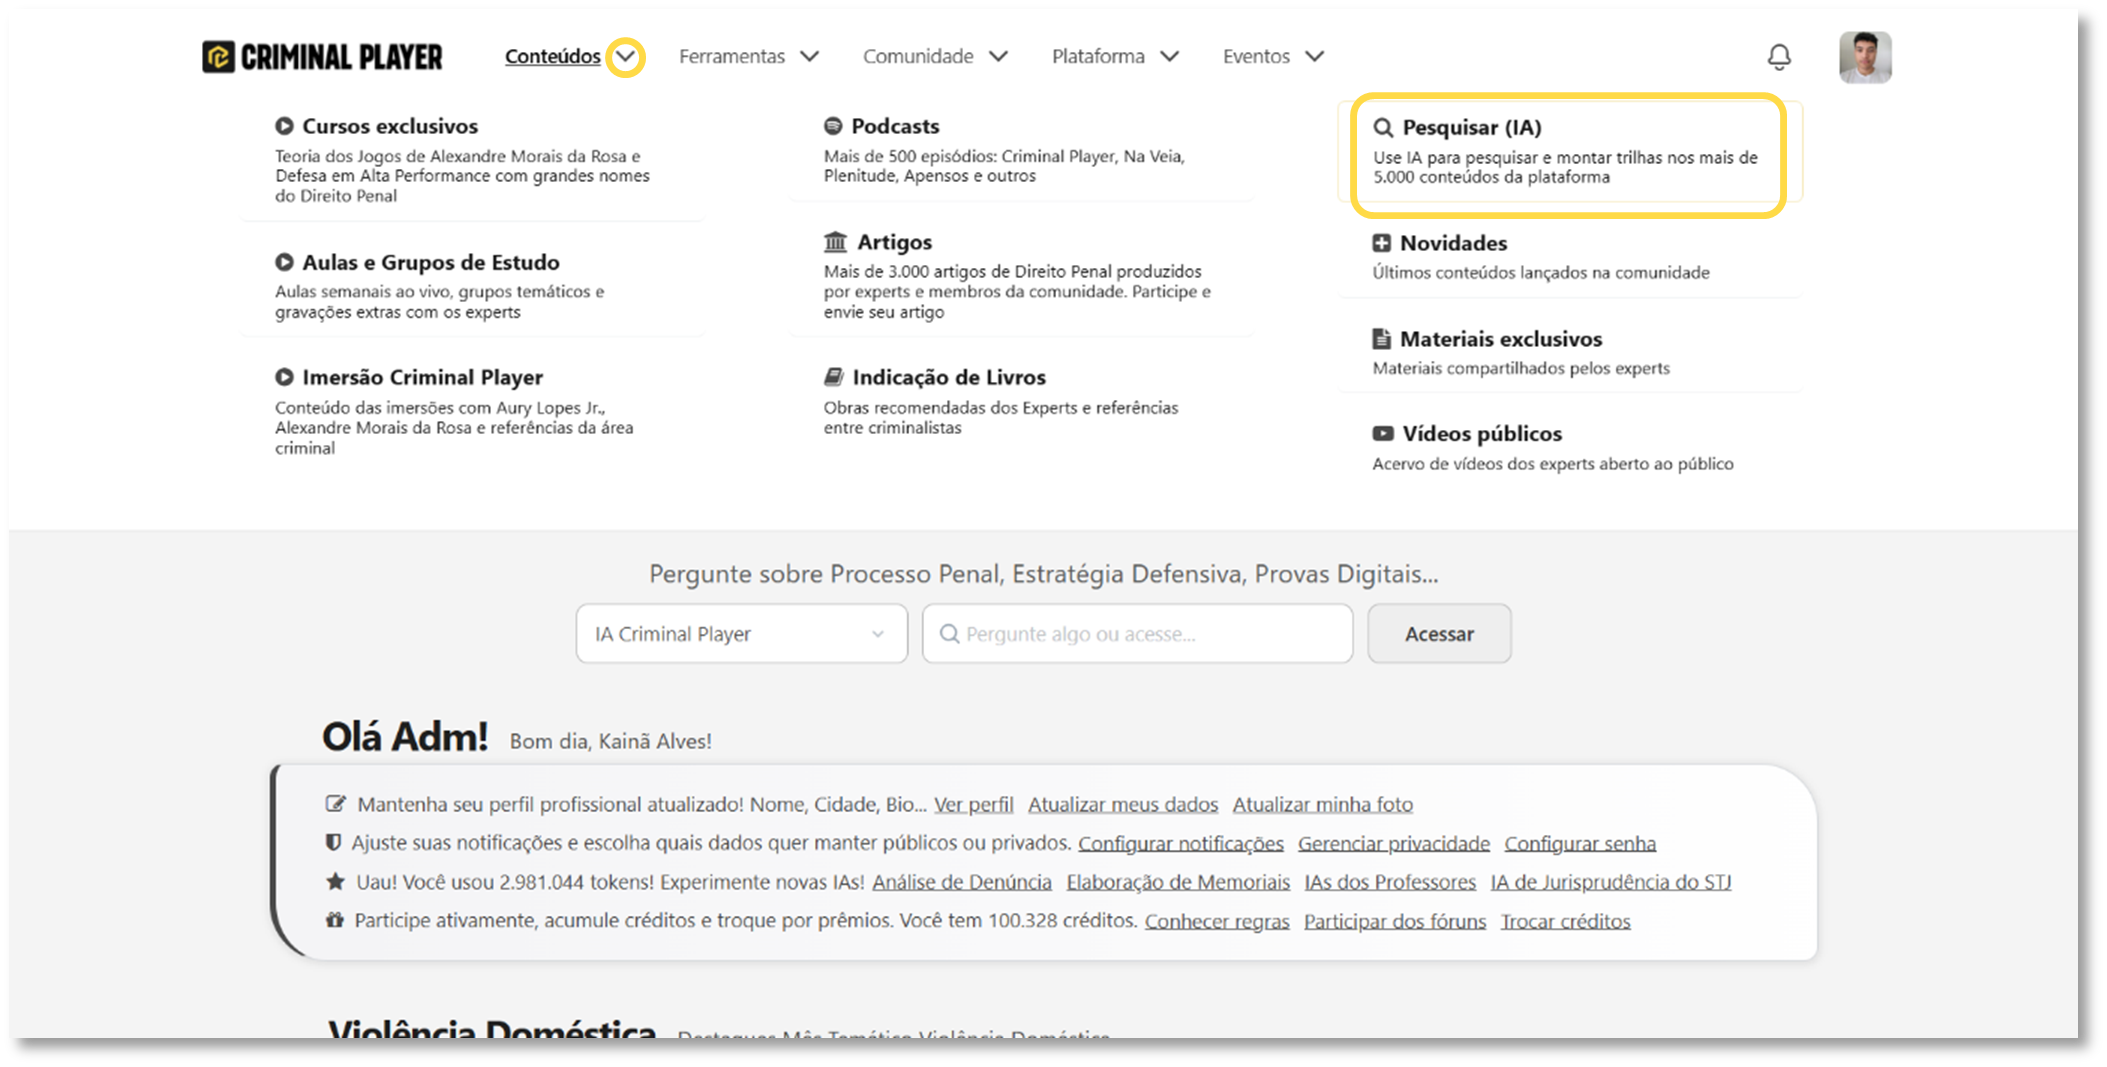Click the Materiais exclusivos document icon

pos(1381,338)
